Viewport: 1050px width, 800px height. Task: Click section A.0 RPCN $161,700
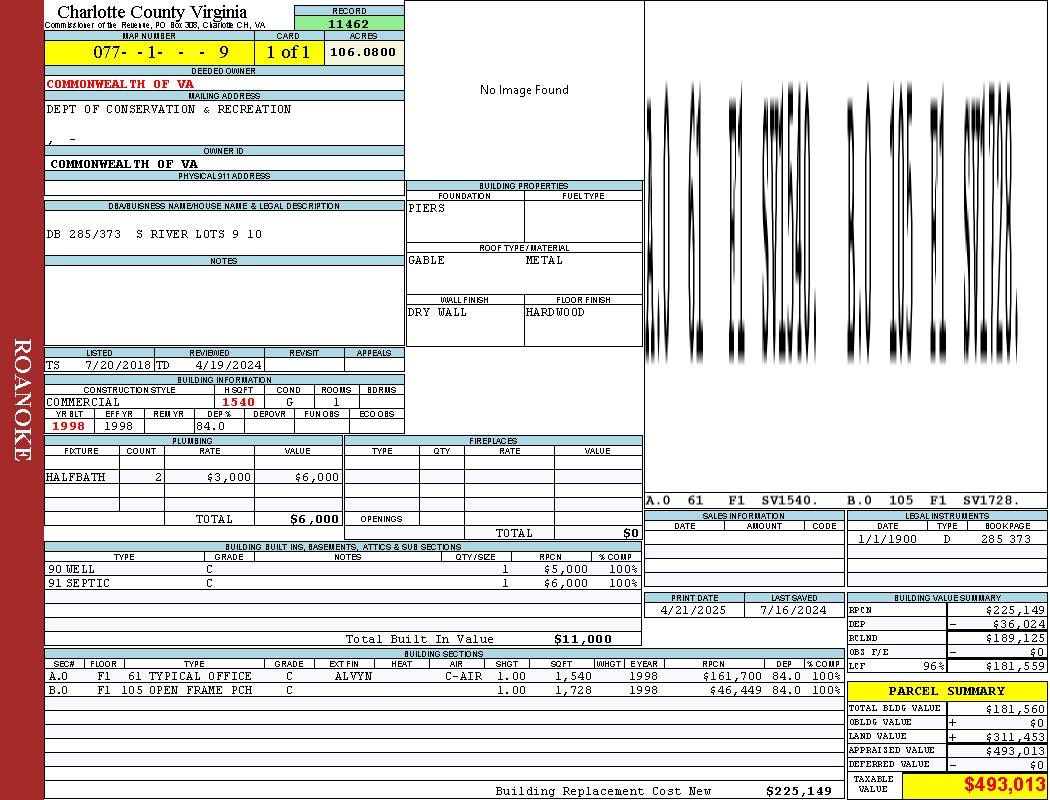pyautogui.click(x=732, y=676)
